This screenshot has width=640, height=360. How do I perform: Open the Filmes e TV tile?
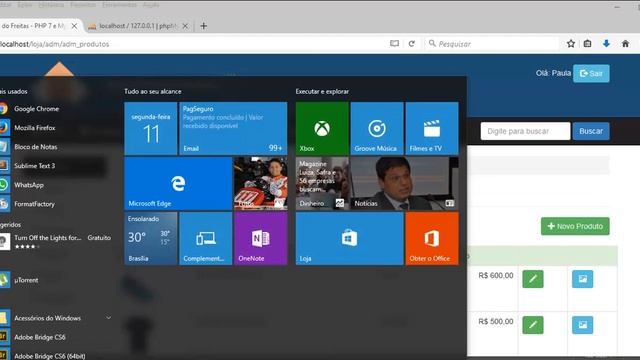432,128
